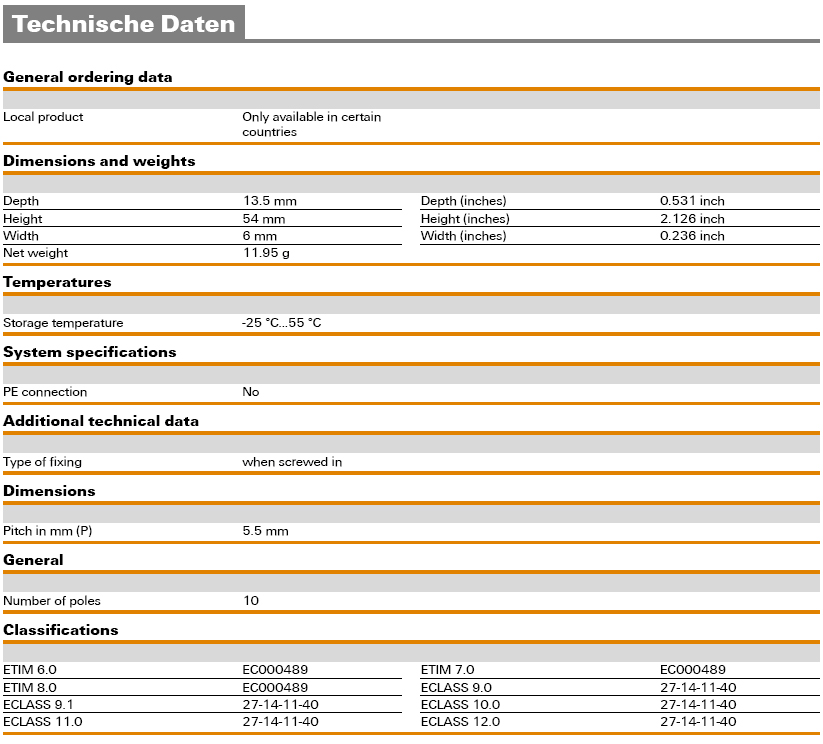Click the -25 °C...55 °C storage temperature value
This screenshot has height=744, width=823.
[282, 323]
